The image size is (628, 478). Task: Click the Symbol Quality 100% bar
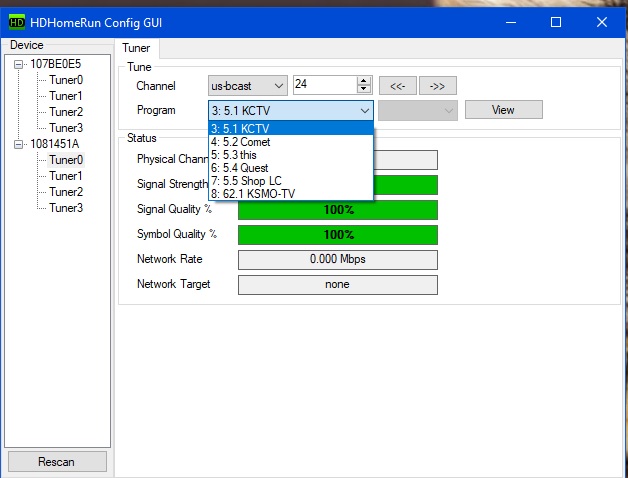tap(338, 235)
